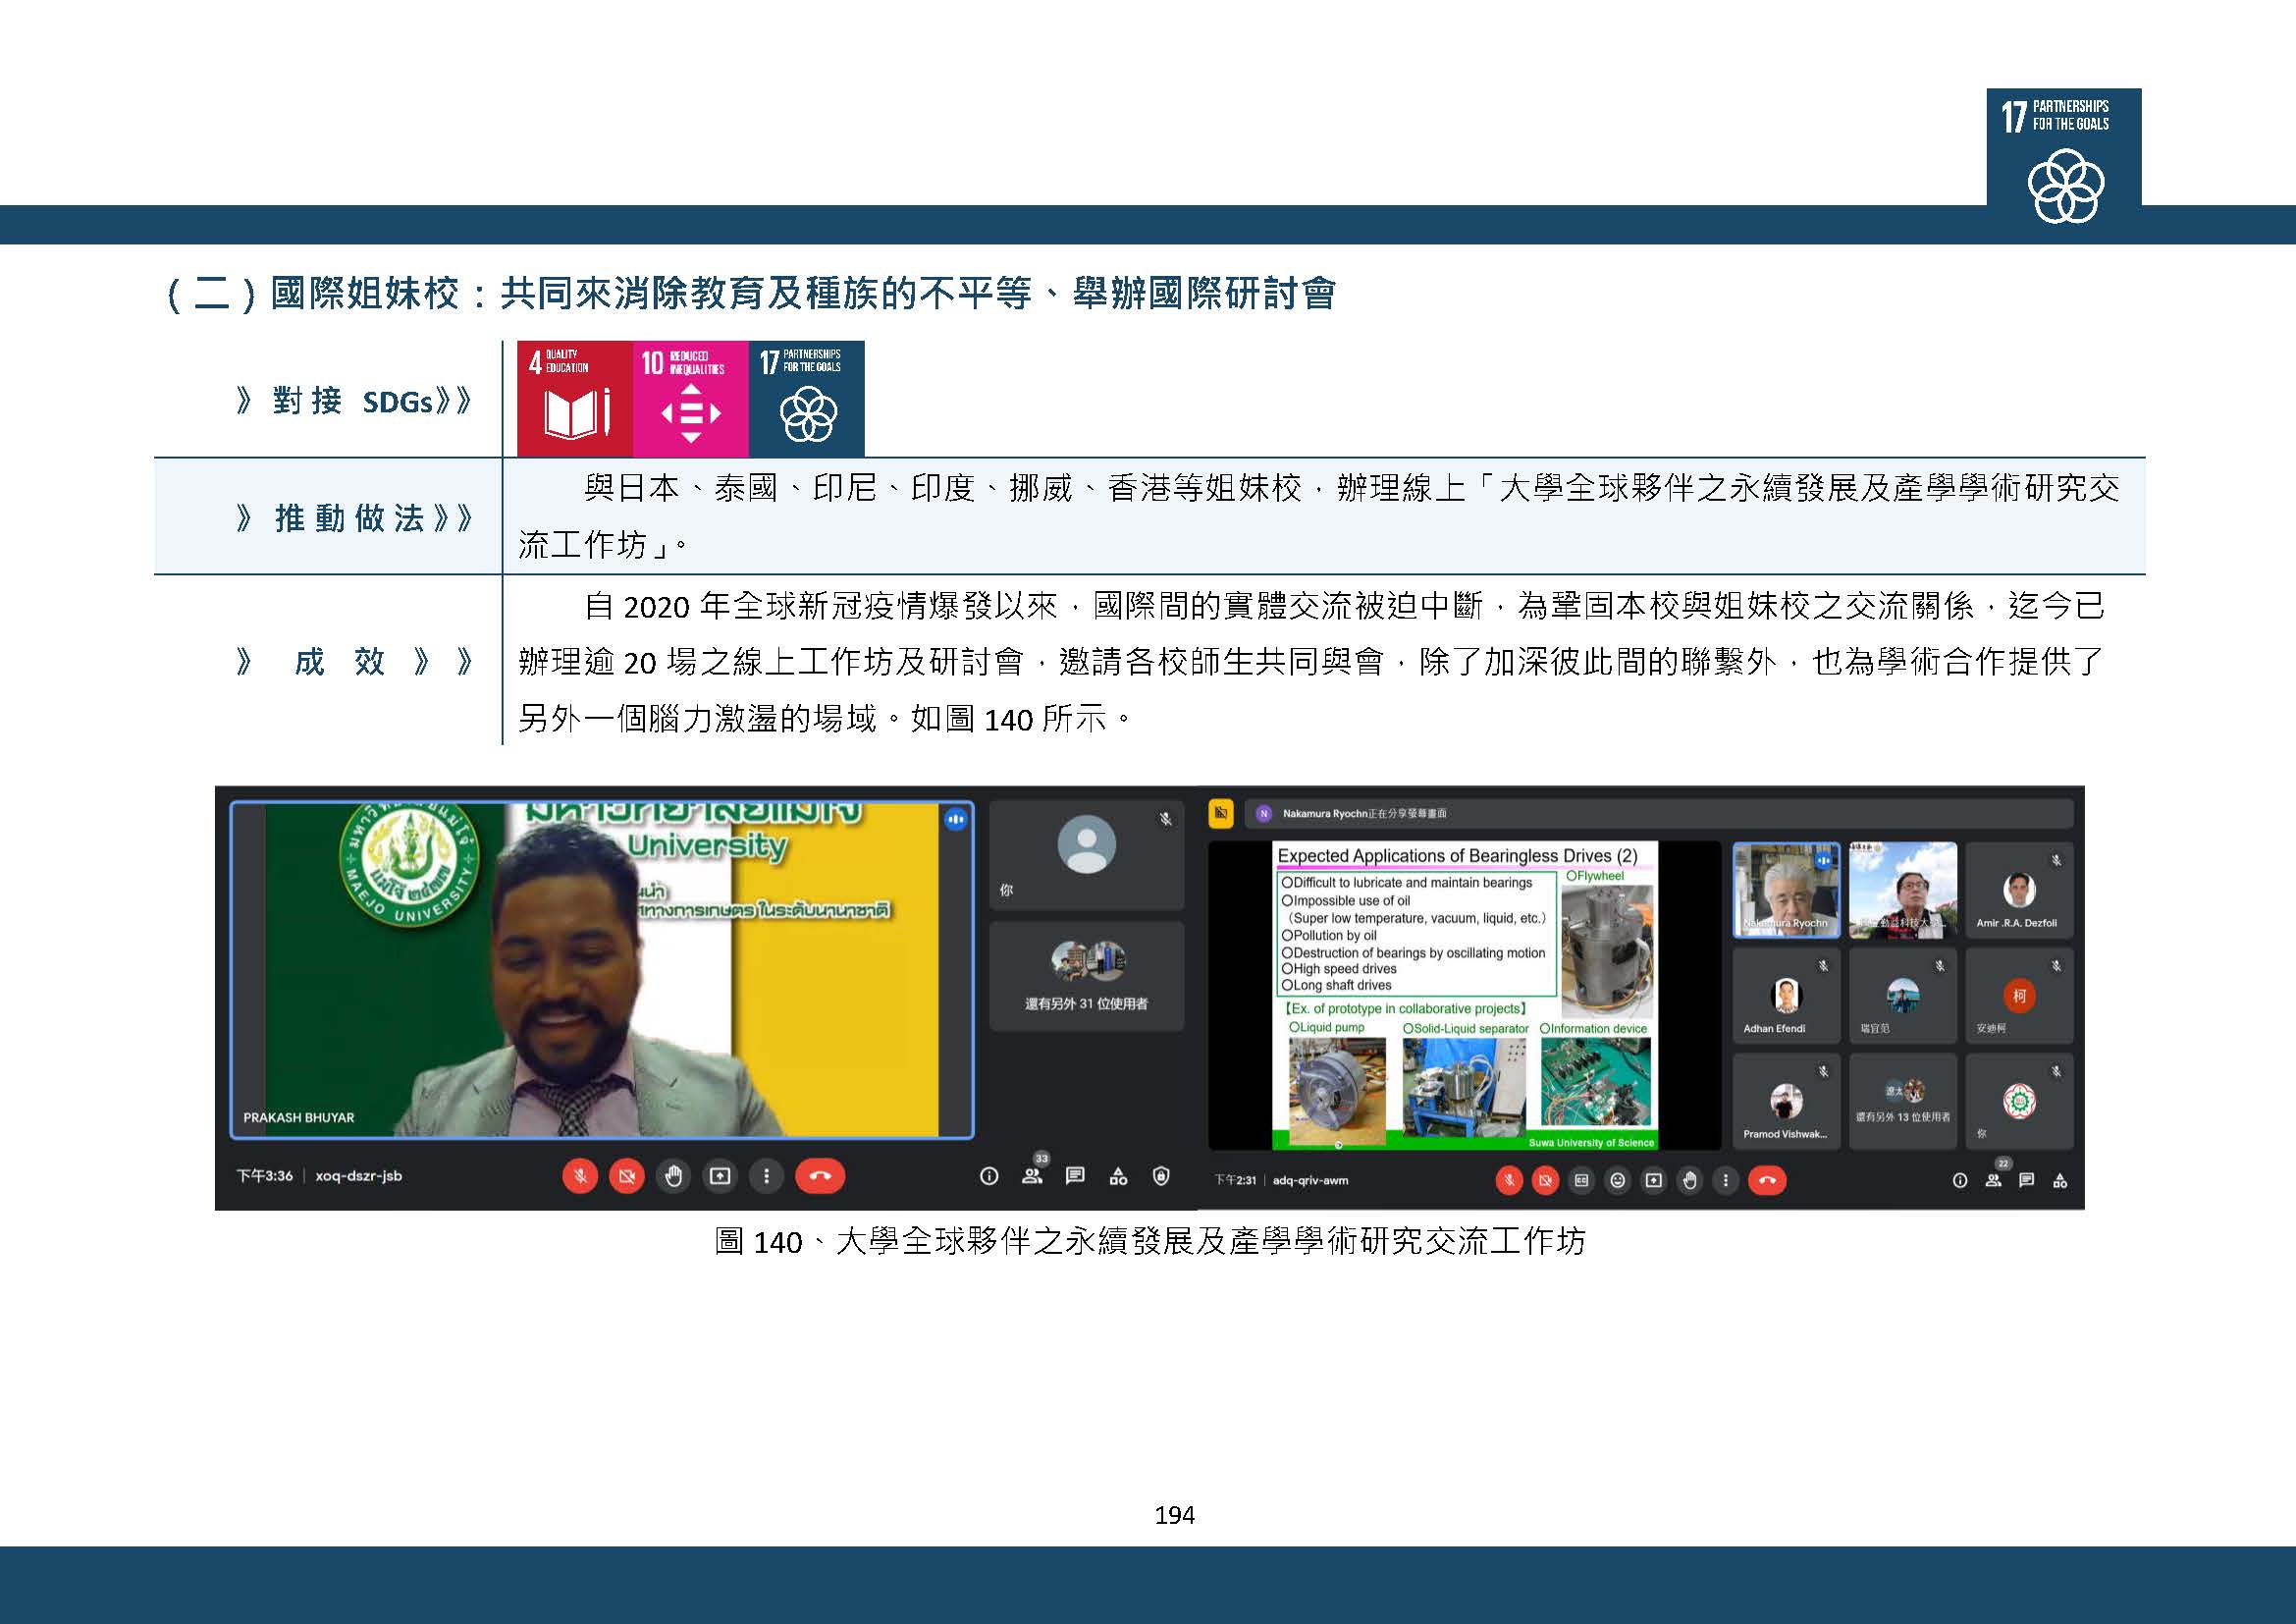
Task: Click the speaking indicator on PRAKASH BHUYAR tile
Action: point(955,819)
